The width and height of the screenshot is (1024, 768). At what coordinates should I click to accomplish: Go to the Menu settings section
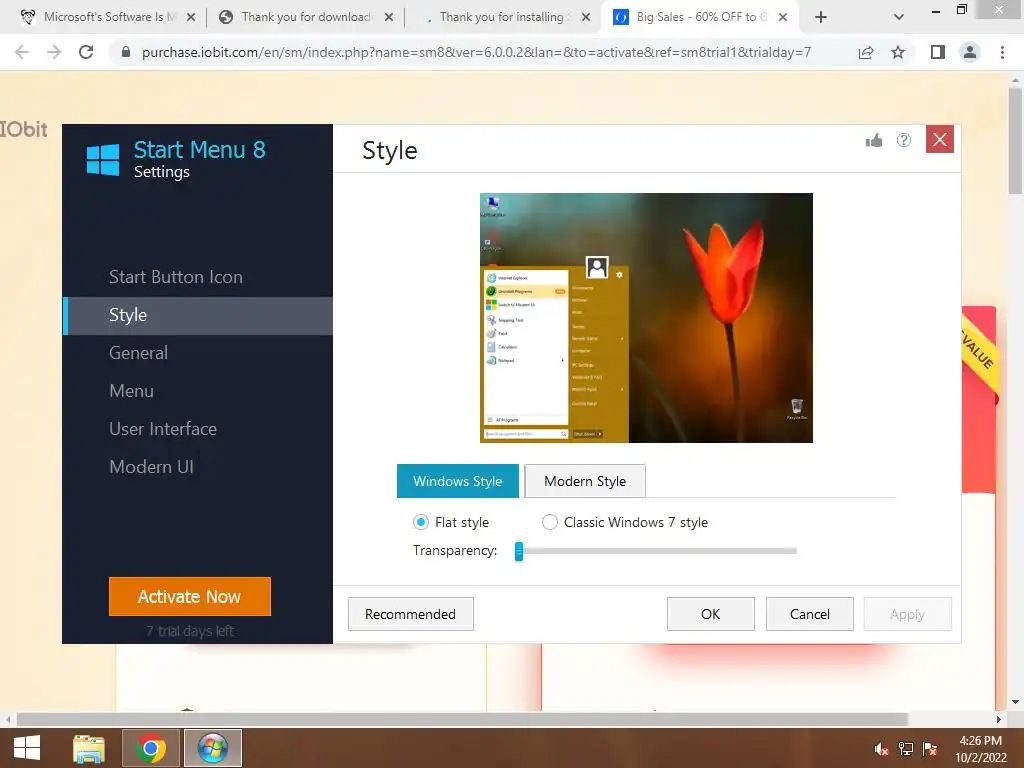tap(131, 391)
